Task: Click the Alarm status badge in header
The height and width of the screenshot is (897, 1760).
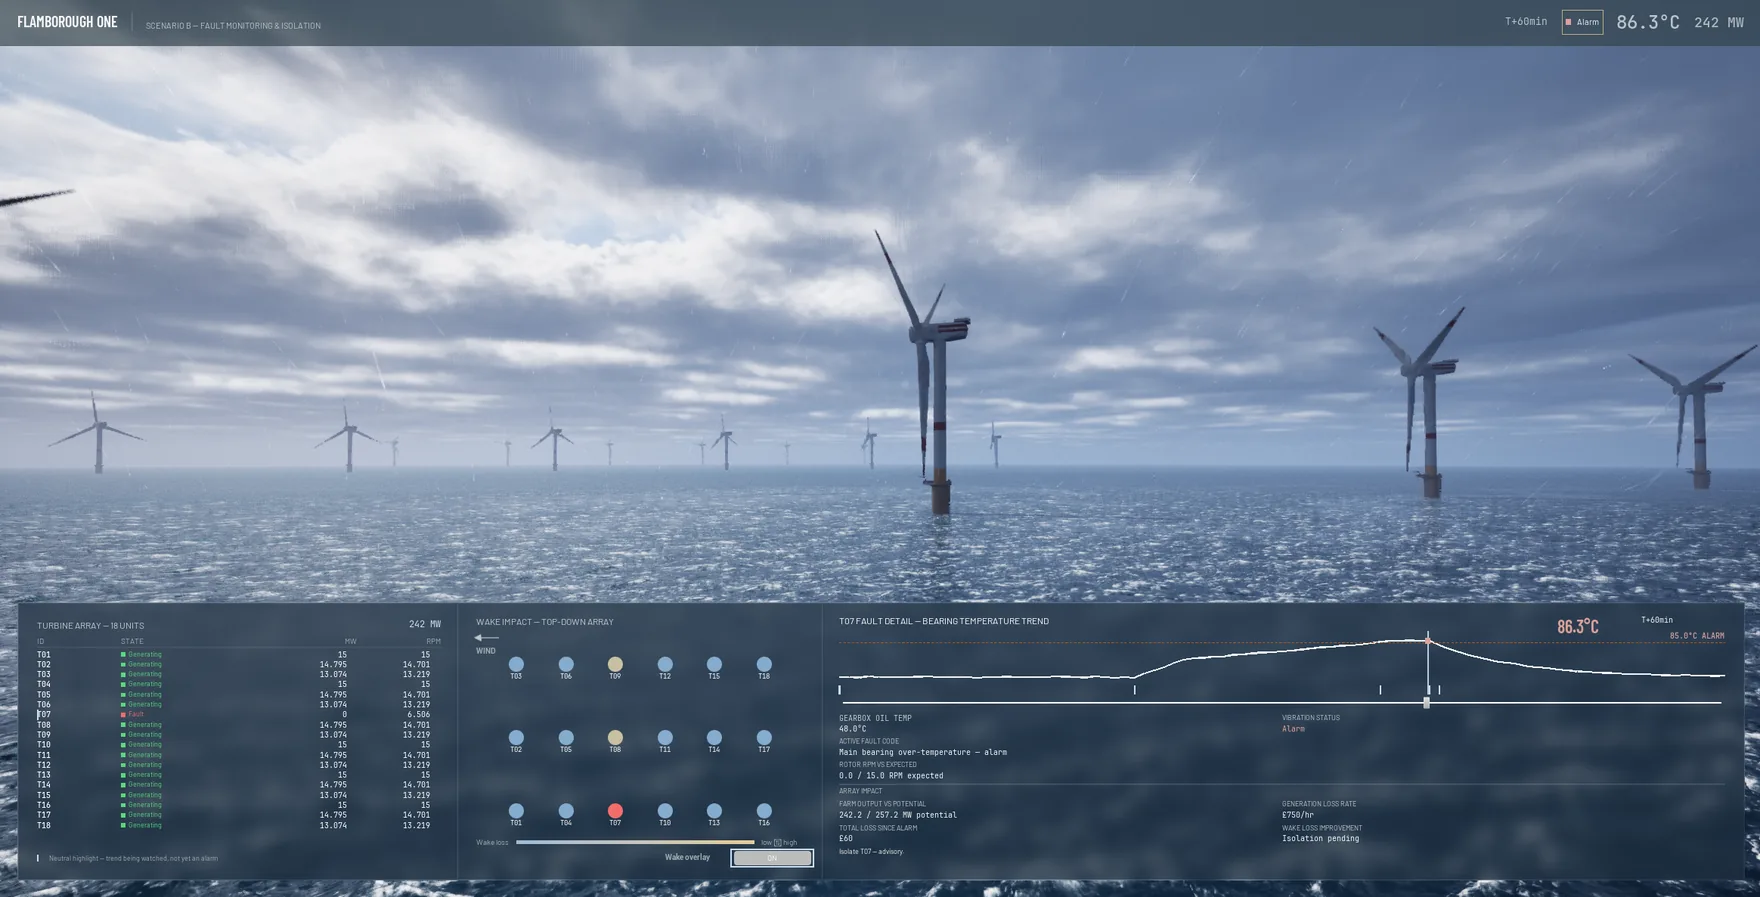Action: coord(1582,22)
